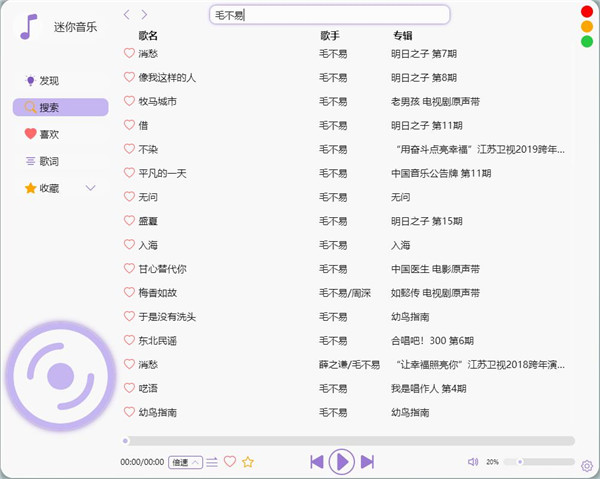Toggle heart for song 借
600x479 pixels.
[x=129, y=125]
